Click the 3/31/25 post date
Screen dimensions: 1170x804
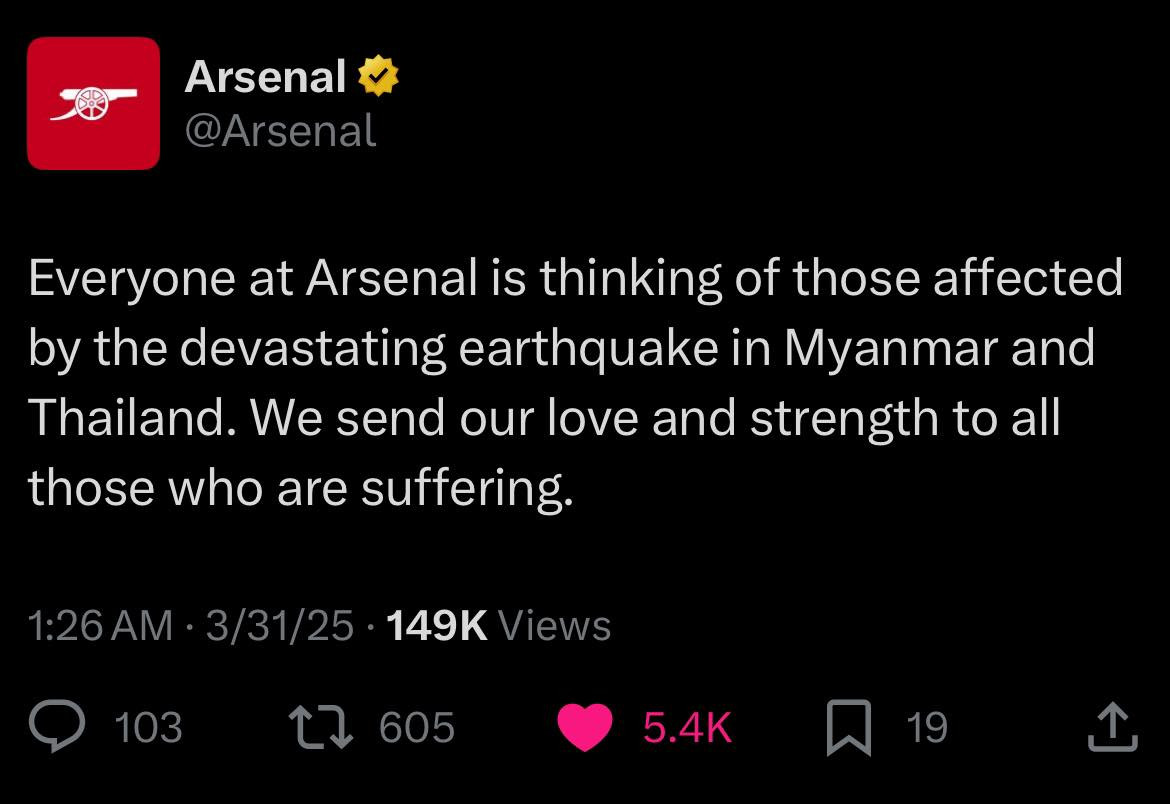coord(279,626)
